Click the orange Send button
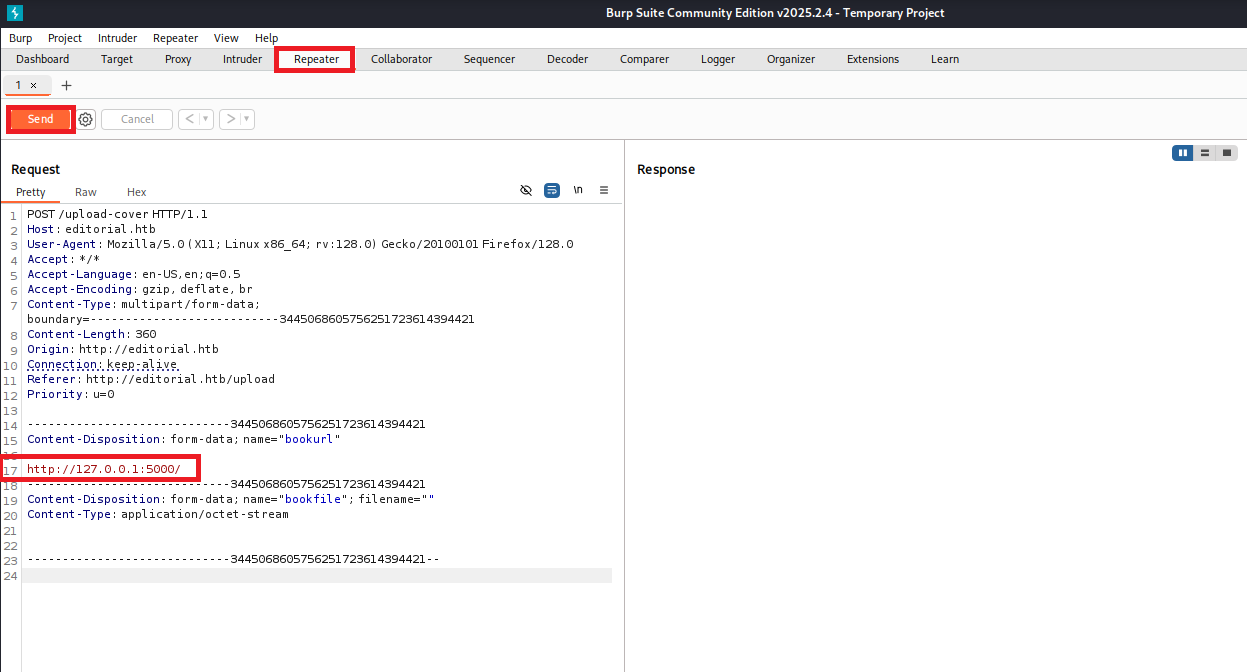The image size is (1247, 672). [40, 119]
